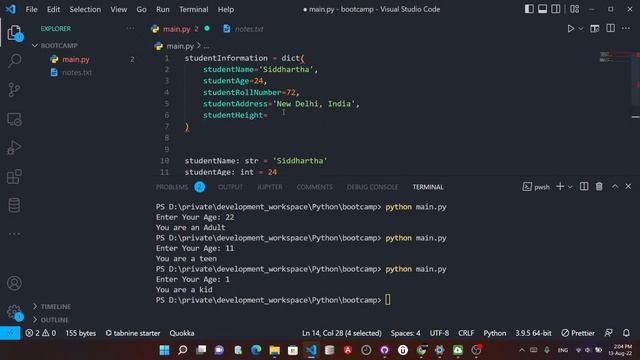The width and height of the screenshot is (640, 360).
Task: Open the Manage gear menu
Action: [x=14, y=312]
